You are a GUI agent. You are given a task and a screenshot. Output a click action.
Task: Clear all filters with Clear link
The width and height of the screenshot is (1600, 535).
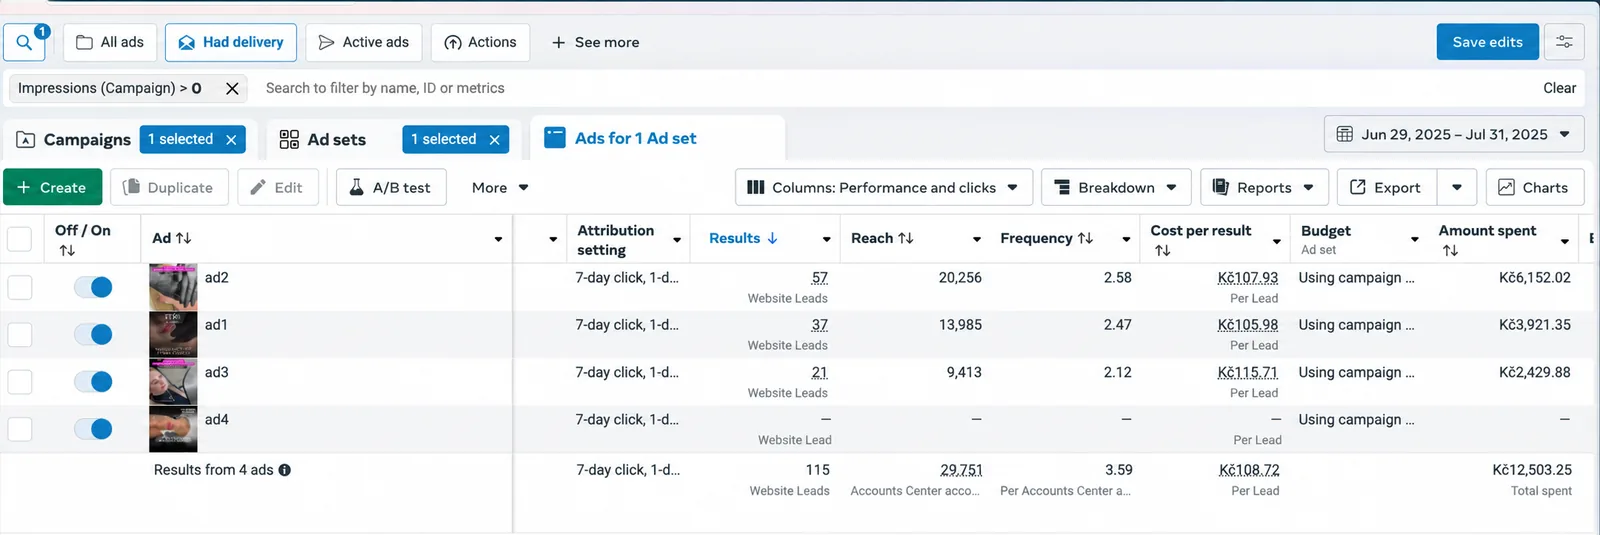1559,88
